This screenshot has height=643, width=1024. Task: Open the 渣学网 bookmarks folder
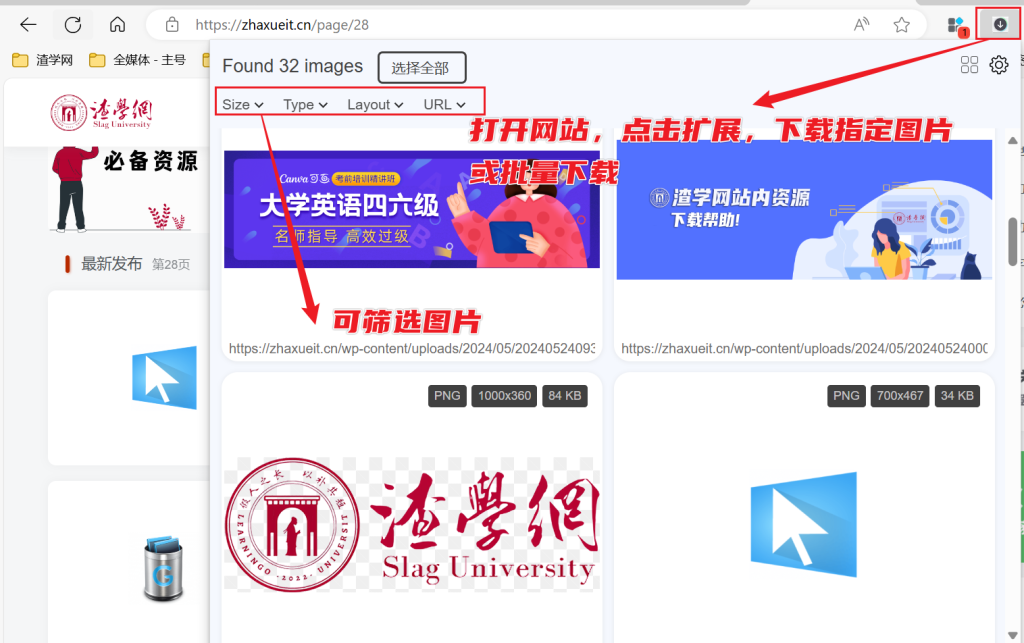(x=44, y=59)
